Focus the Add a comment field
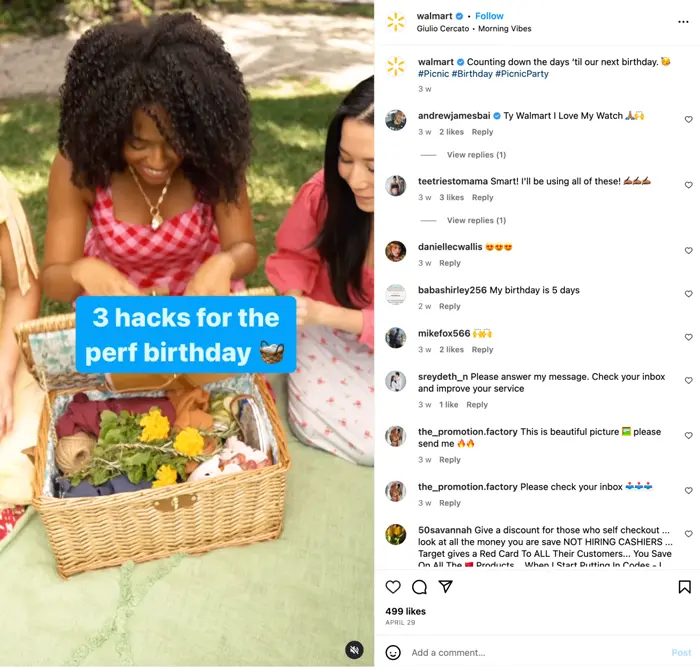Viewport: 700px width, 667px height. click(x=536, y=653)
